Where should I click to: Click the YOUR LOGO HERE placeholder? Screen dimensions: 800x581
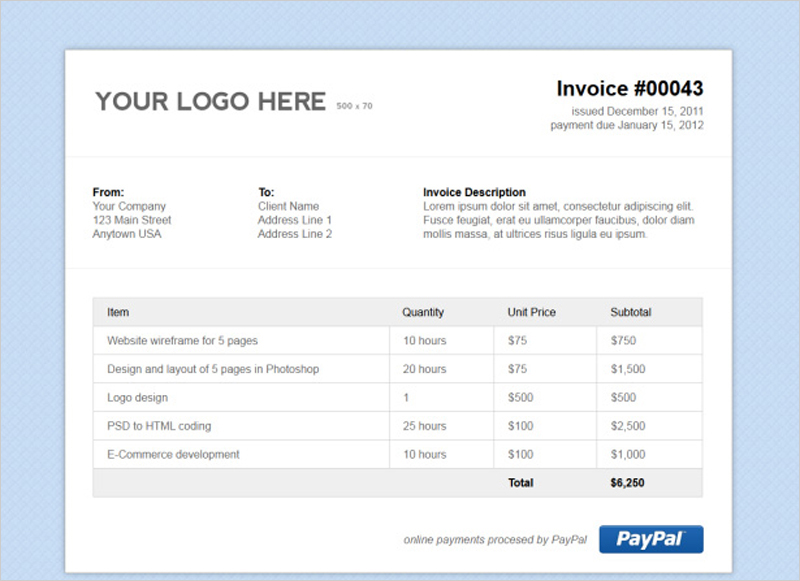(210, 101)
